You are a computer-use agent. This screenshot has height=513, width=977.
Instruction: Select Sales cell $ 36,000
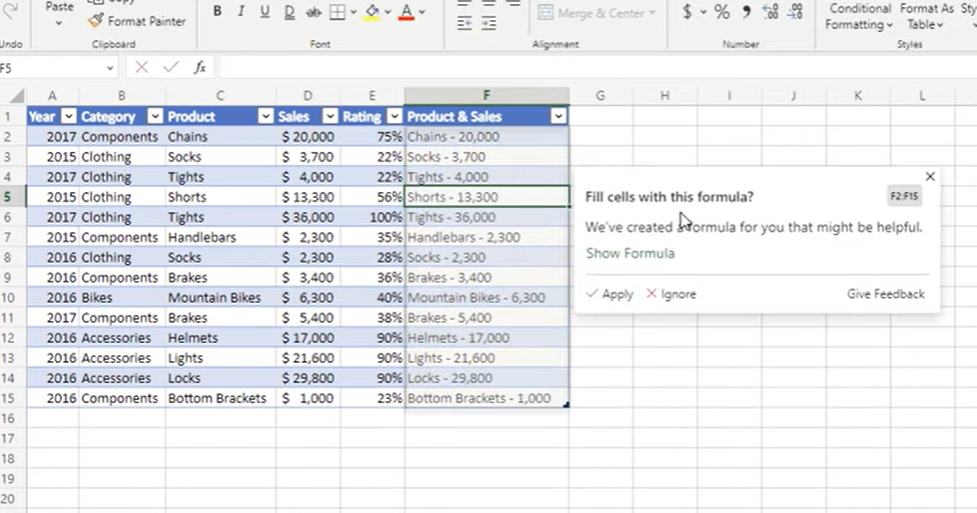[308, 217]
